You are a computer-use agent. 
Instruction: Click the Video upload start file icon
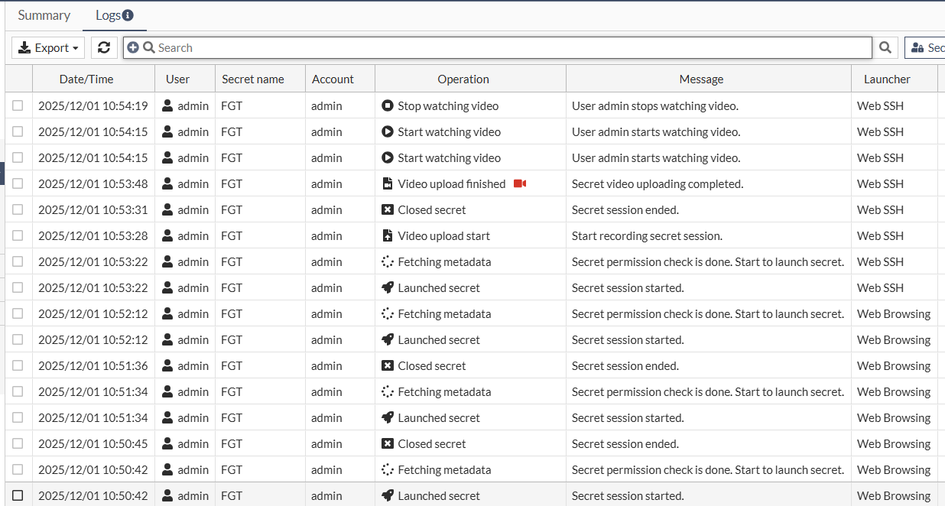click(388, 236)
